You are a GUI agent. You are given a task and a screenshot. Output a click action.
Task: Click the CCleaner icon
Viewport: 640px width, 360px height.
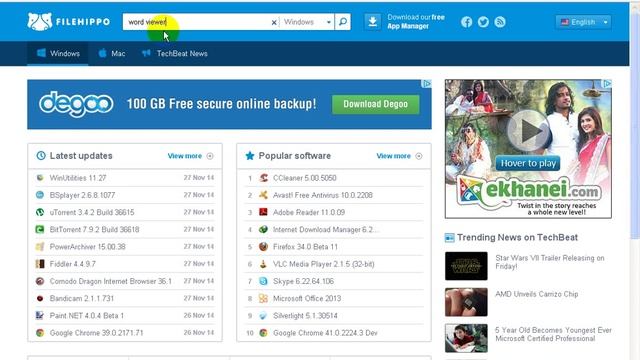264,178
